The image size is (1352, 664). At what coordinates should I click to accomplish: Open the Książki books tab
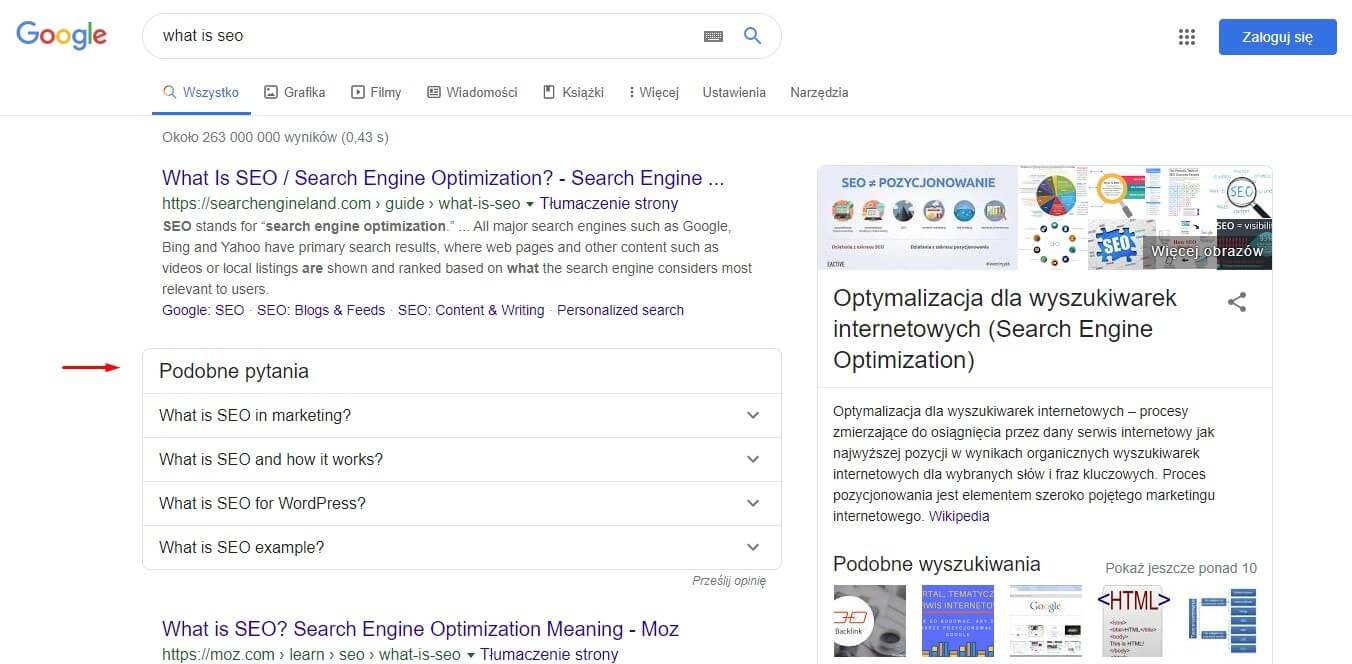coord(573,92)
